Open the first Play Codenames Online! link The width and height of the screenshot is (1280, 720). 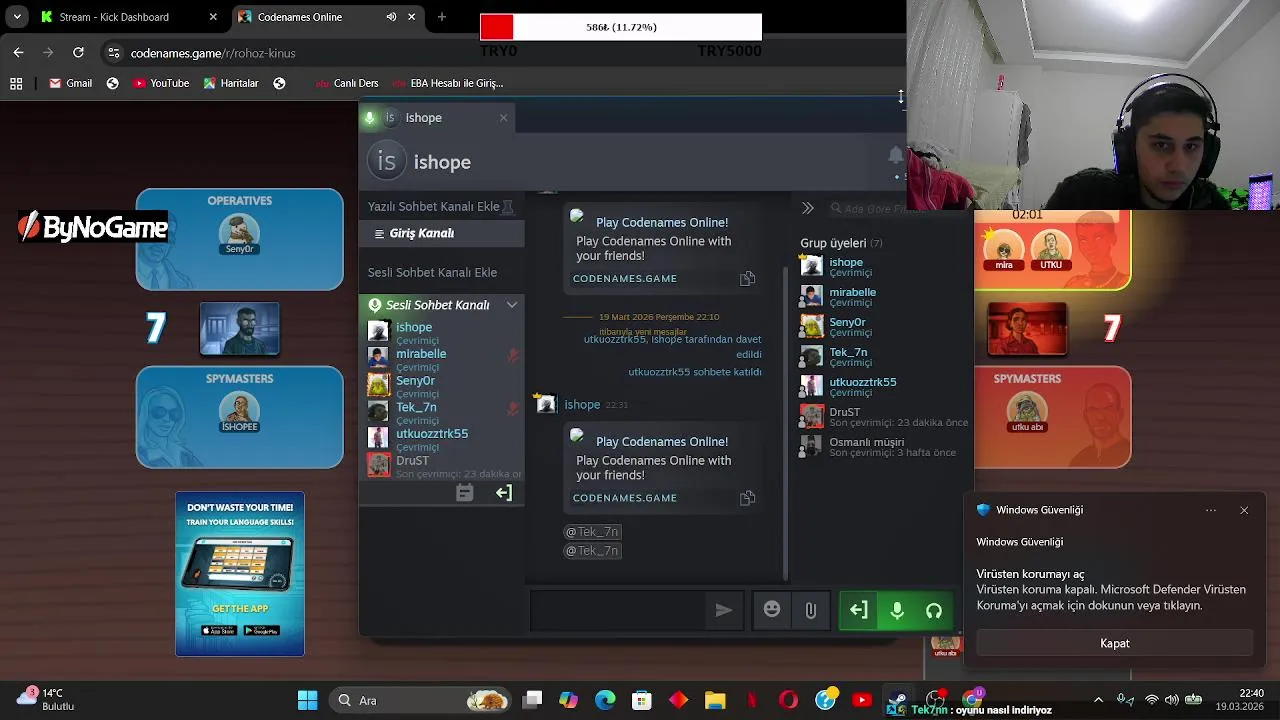click(x=662, y=222)
